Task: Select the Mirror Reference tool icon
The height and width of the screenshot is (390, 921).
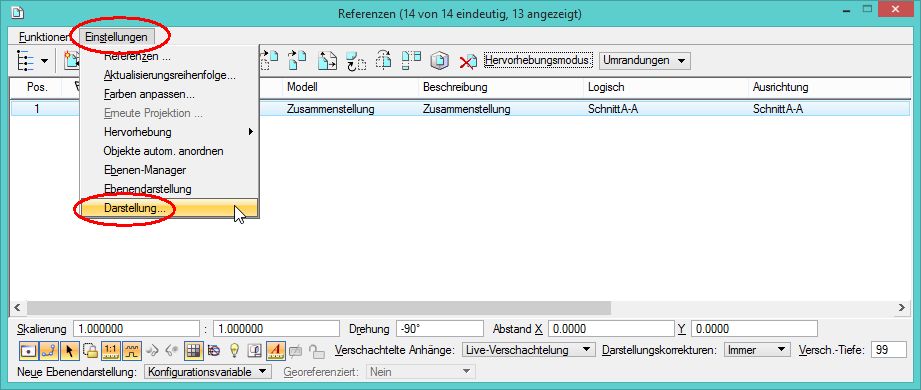Action: tap(384, 60)
